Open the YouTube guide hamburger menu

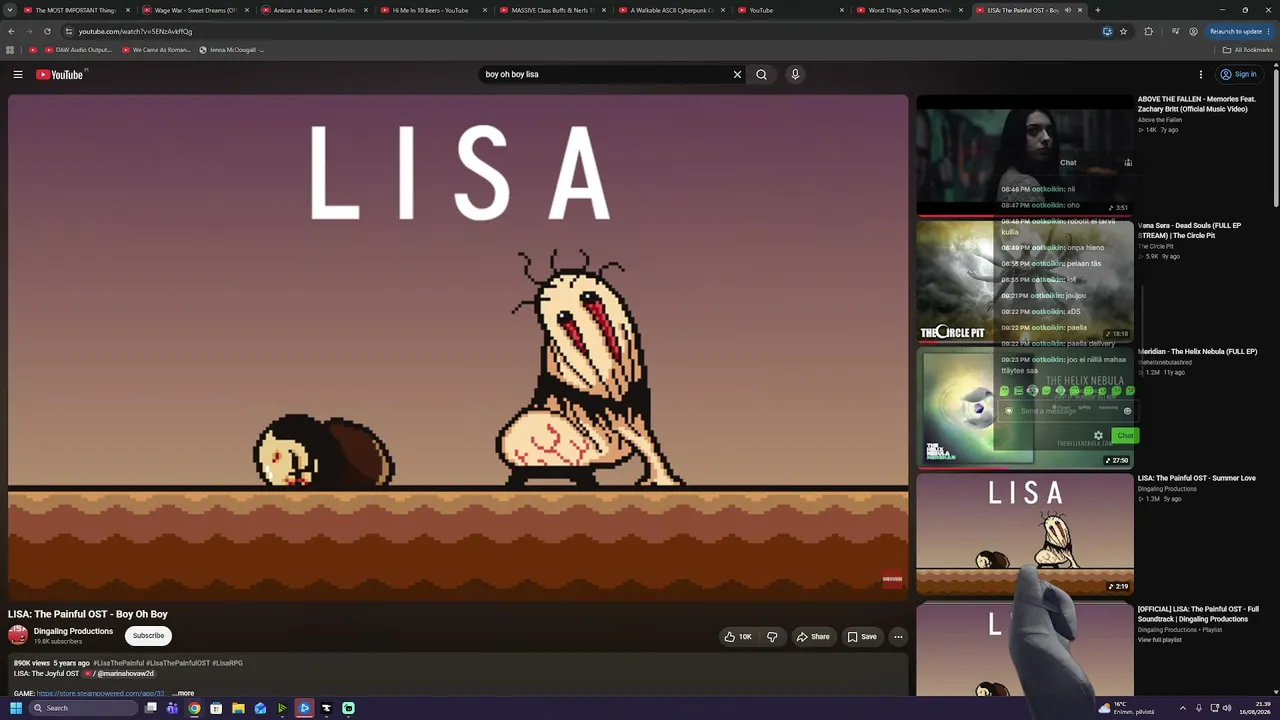point(18,74)
